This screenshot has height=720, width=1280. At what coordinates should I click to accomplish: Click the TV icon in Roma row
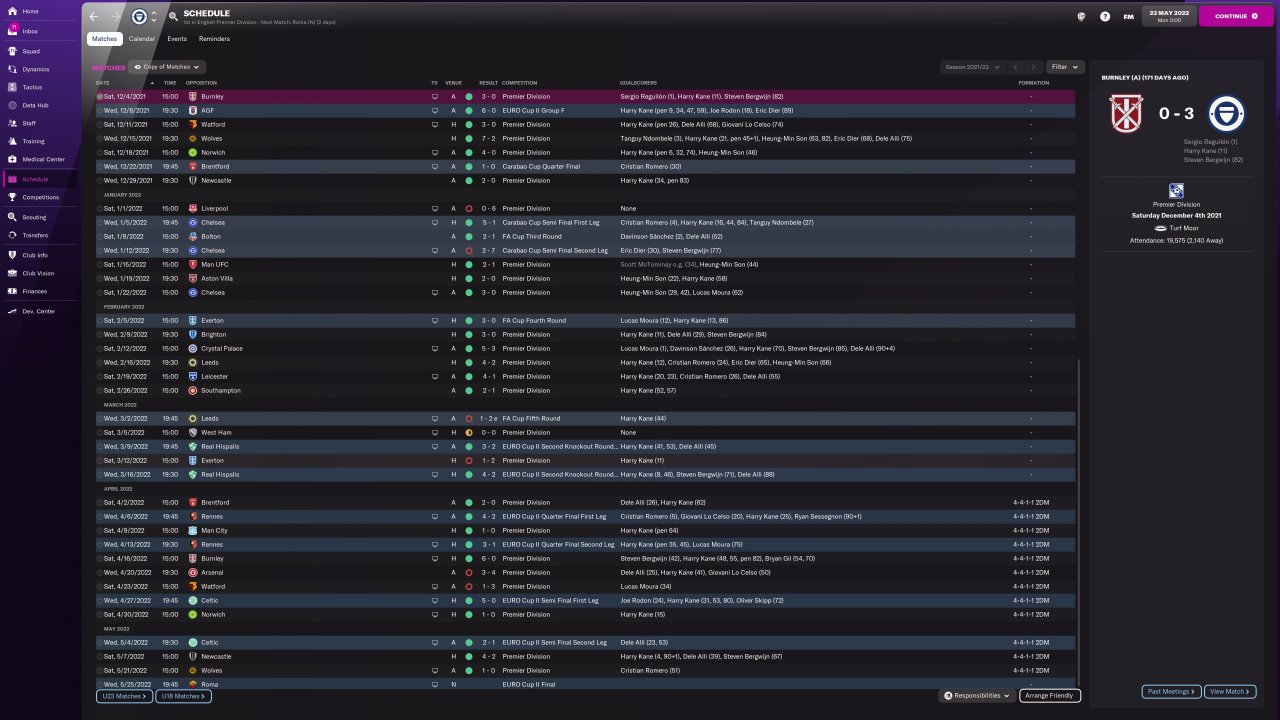pos(435,684)
